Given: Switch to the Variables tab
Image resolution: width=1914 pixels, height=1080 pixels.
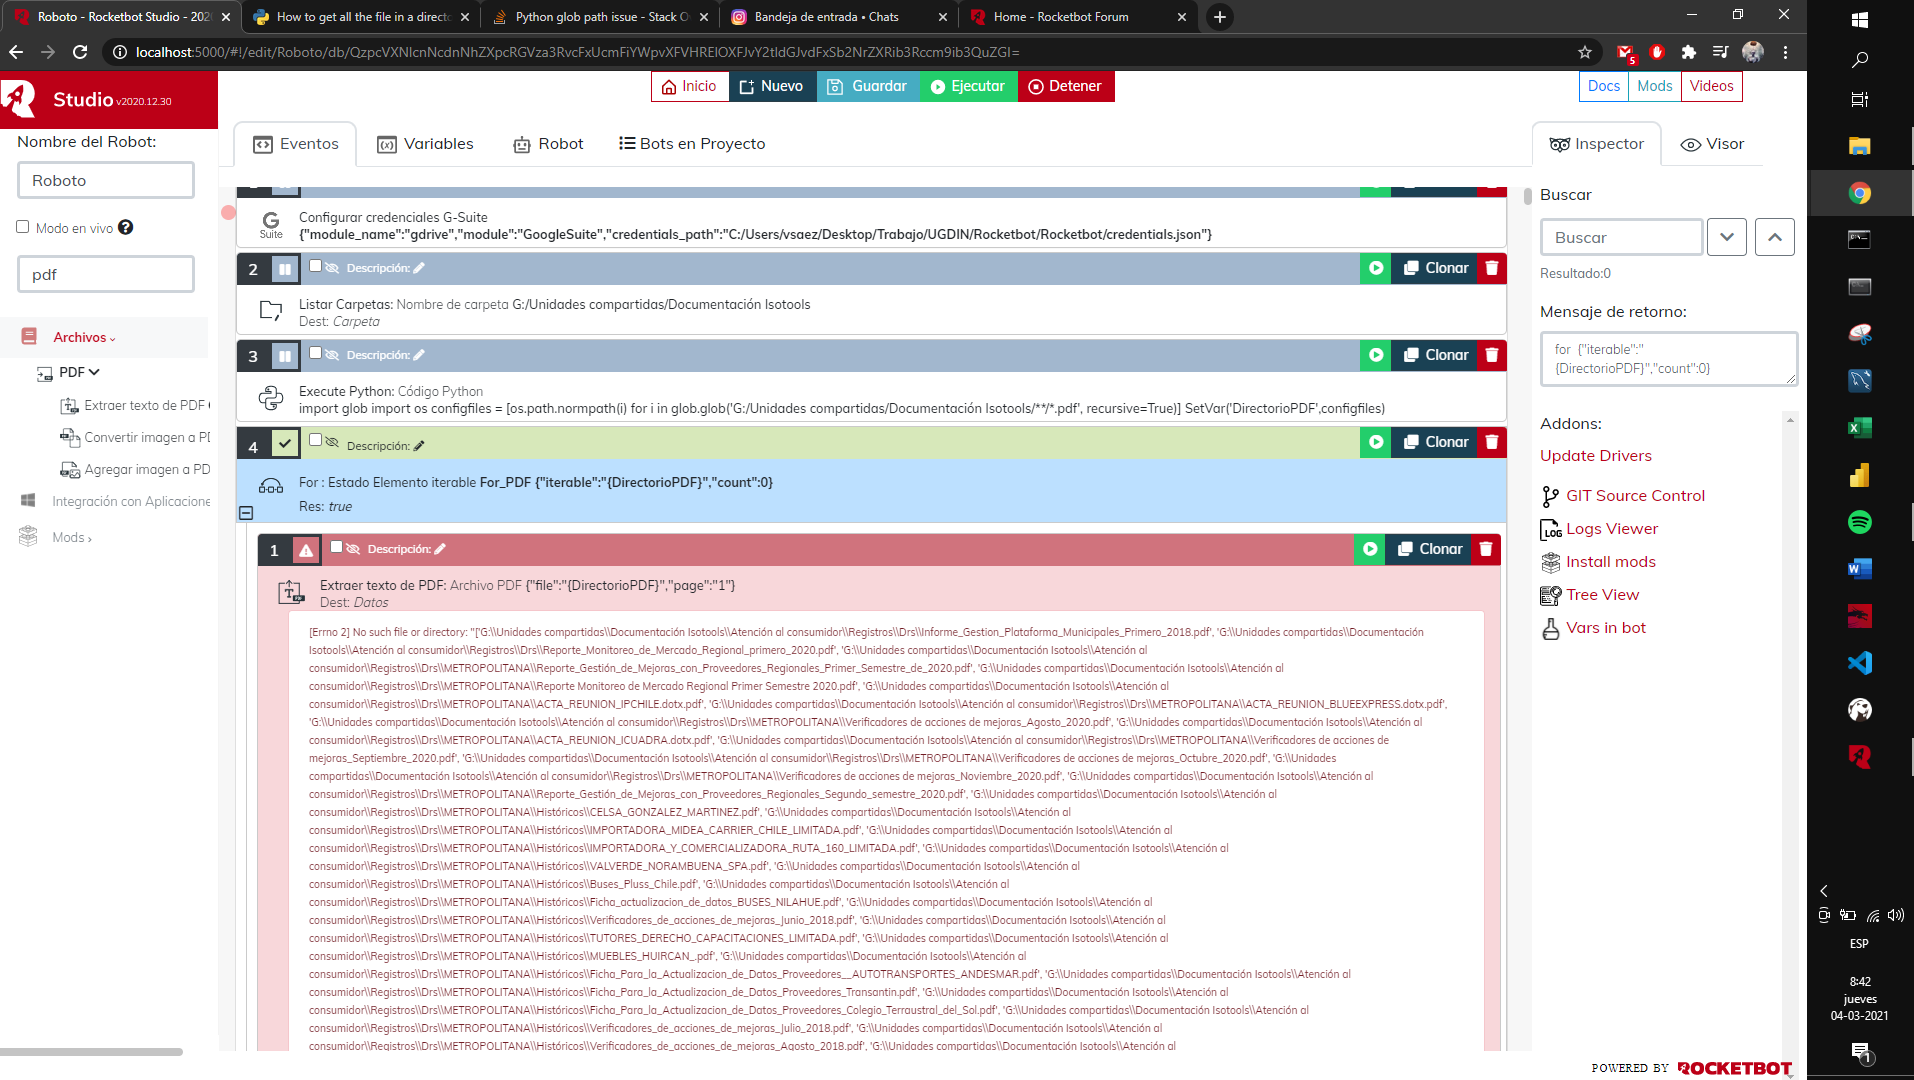Looking at the screenshot, I should (x=425, y=144).
